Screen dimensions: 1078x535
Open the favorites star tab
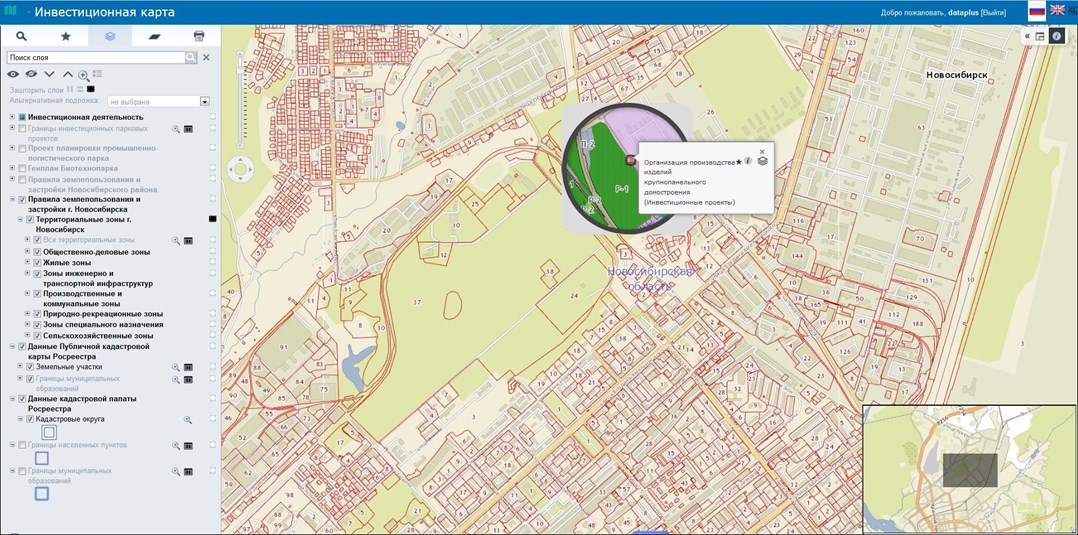(66, 36)
